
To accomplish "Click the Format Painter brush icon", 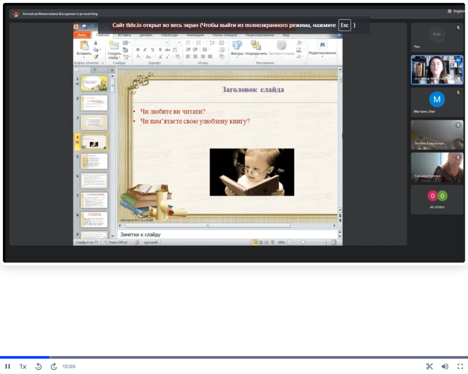I will (x=96, y=57).
